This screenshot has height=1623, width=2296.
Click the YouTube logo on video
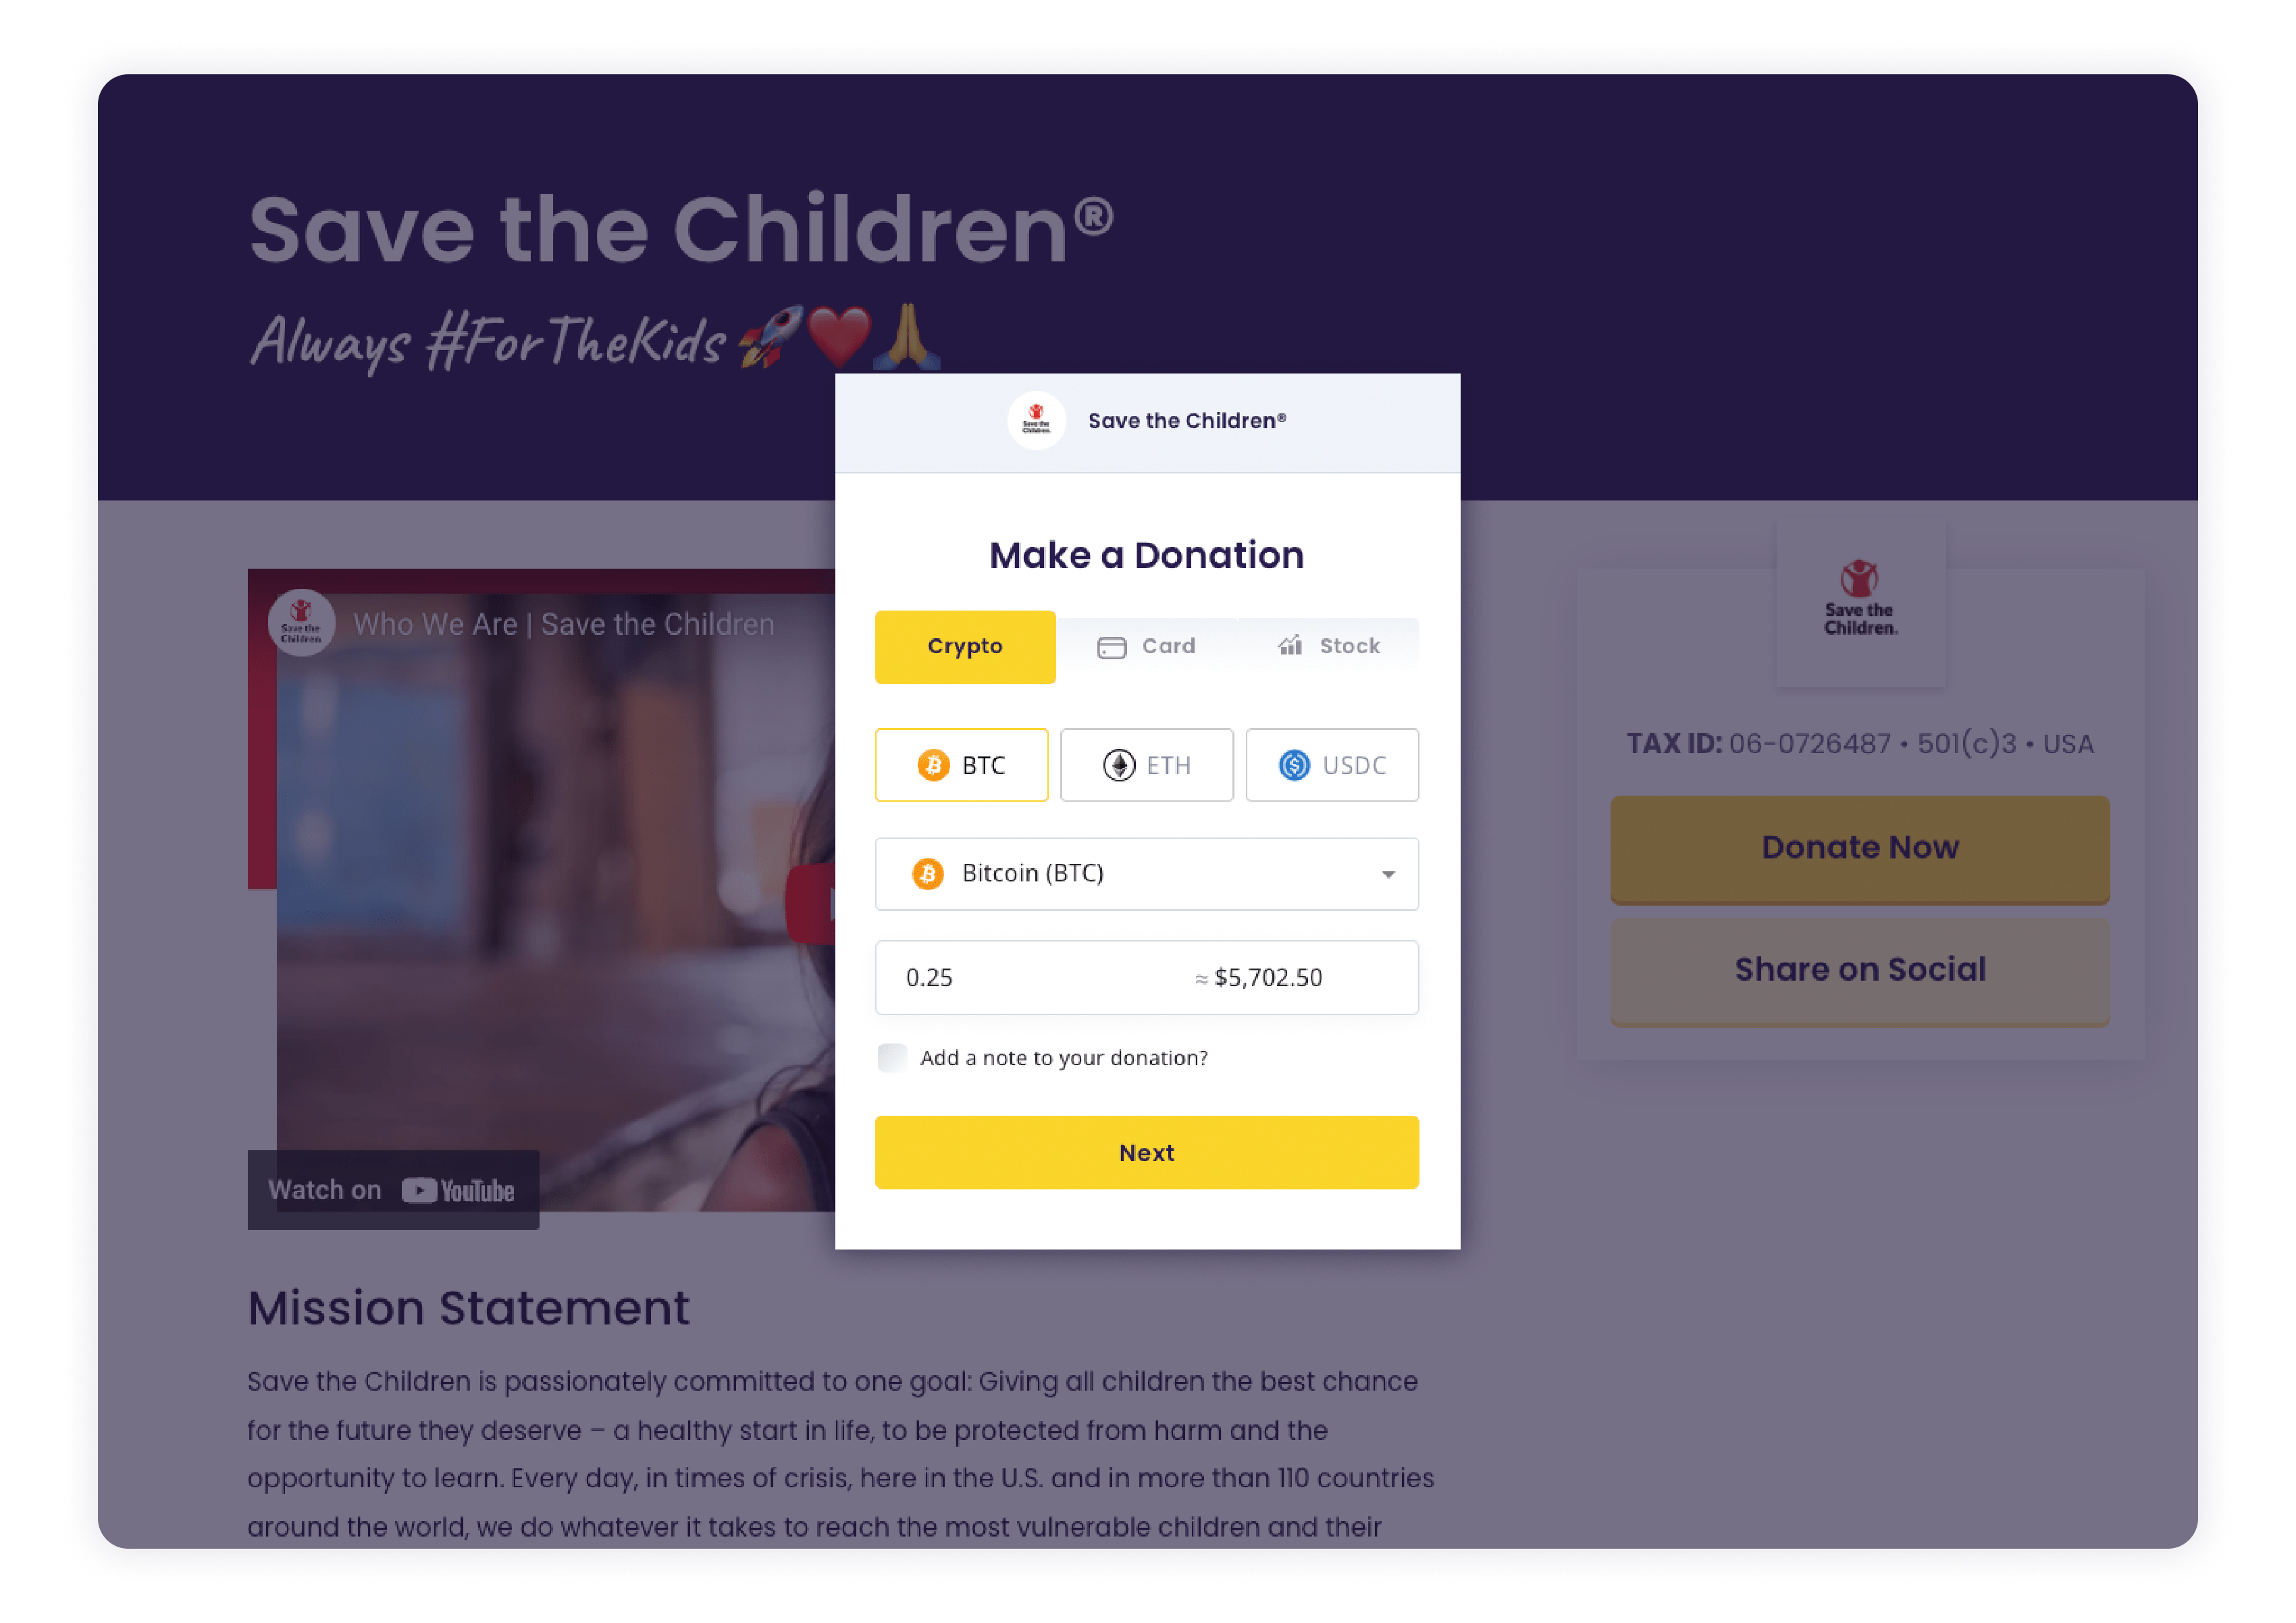(x=458, y=1190)
